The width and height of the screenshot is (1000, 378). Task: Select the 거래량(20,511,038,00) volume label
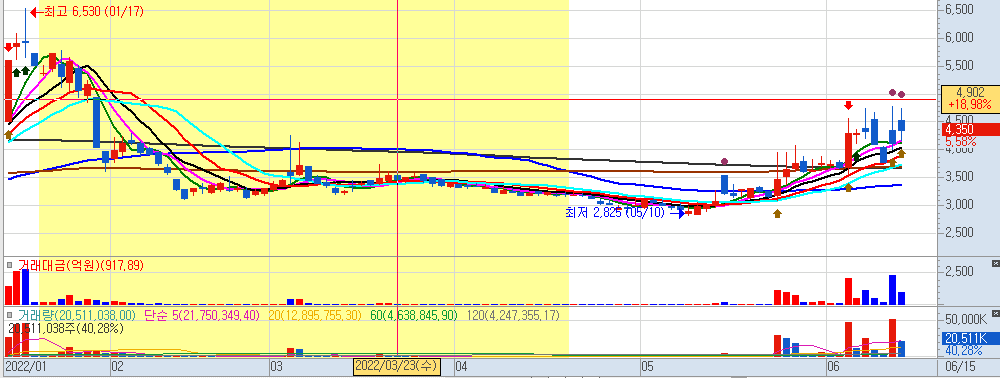click(x=77, y=315)
